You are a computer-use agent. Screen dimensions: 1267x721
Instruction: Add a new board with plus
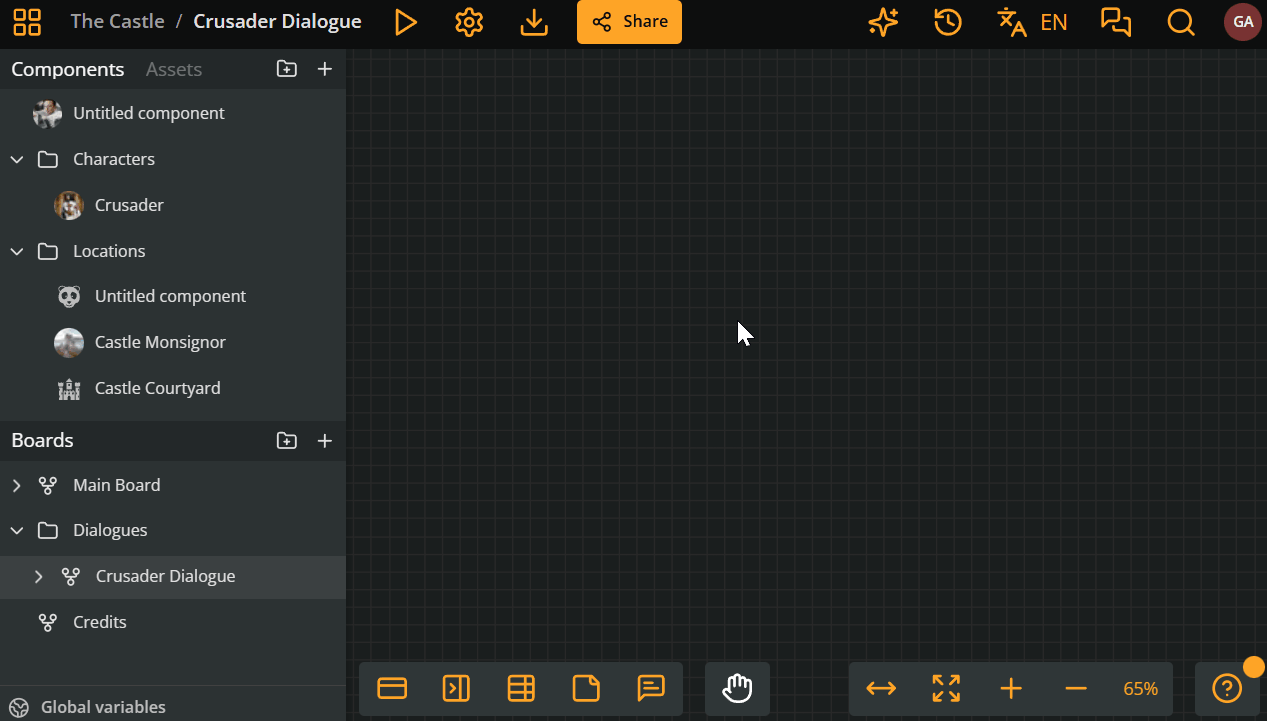click(325, 441)
